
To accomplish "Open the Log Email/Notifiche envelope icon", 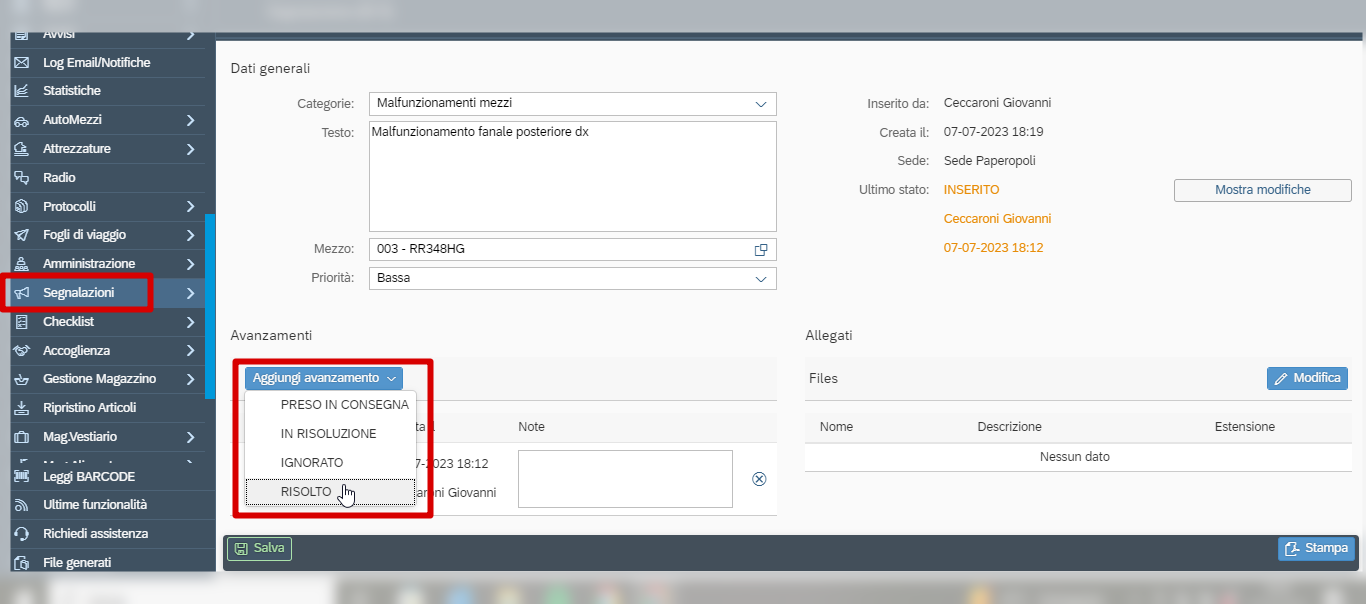I will 21,62.
